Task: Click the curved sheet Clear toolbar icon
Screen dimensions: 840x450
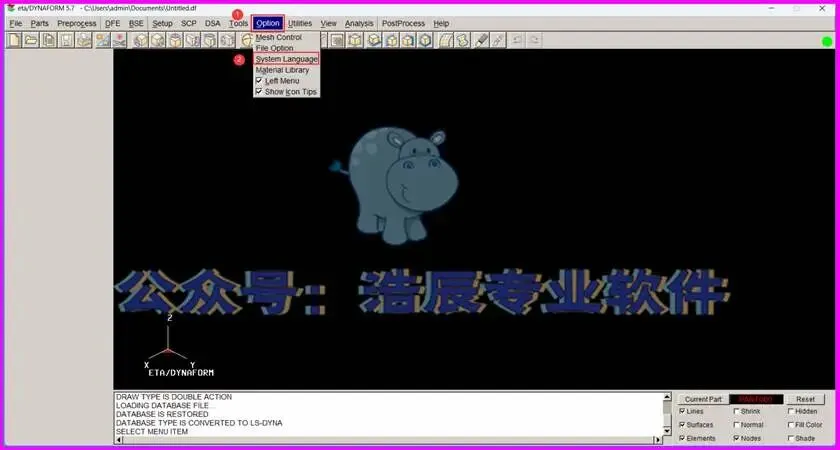Action: pyautogui.click(x=446, y=40)
